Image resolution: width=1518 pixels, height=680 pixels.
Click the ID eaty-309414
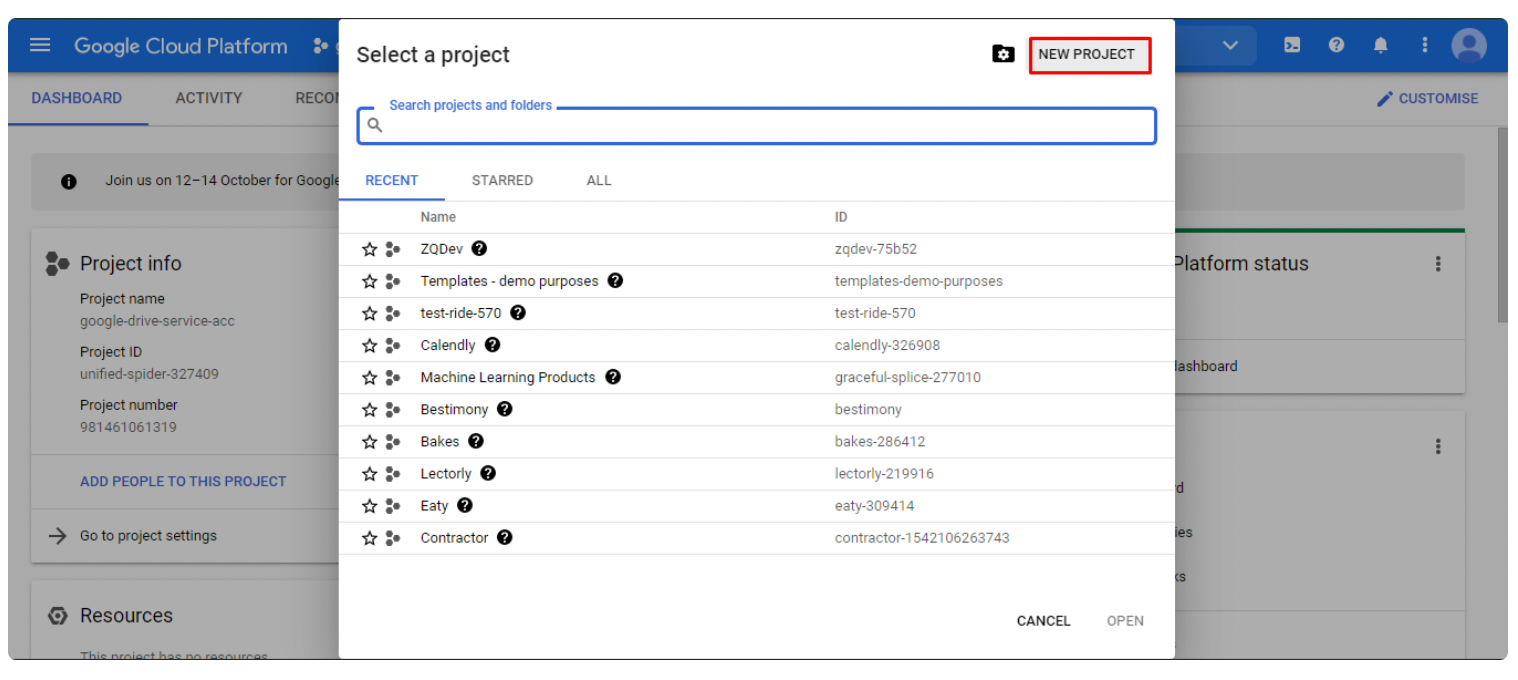coord(874,506)
